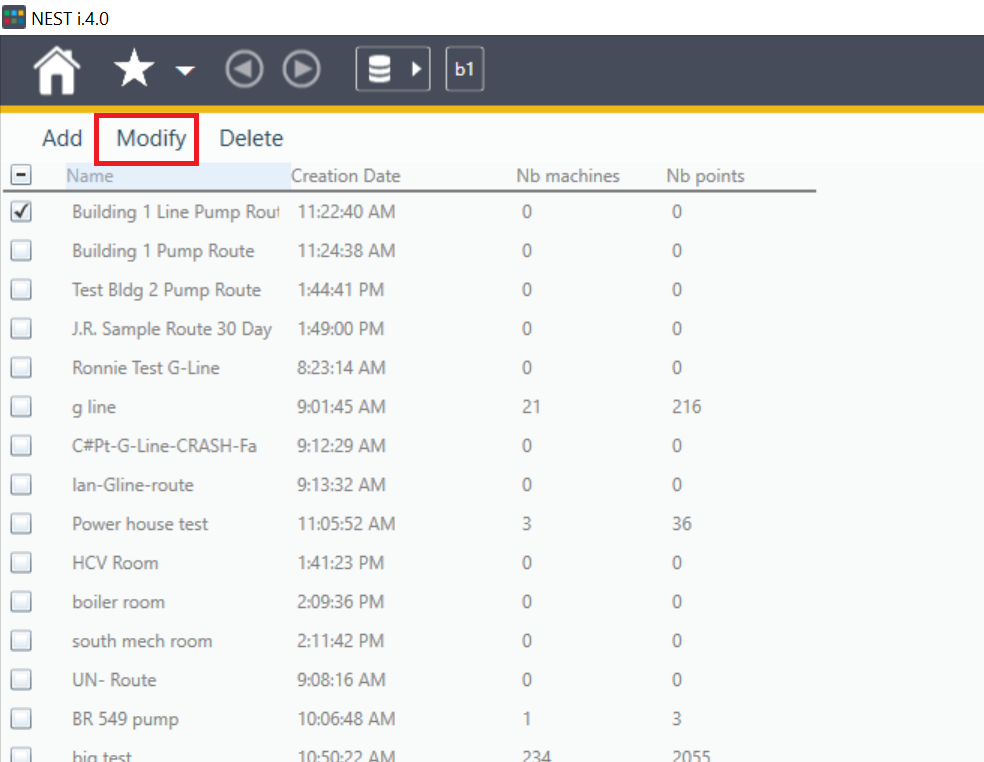Select the Ronnie Test G-Line name
The image size is (984, 762).
tap(146, 368)
